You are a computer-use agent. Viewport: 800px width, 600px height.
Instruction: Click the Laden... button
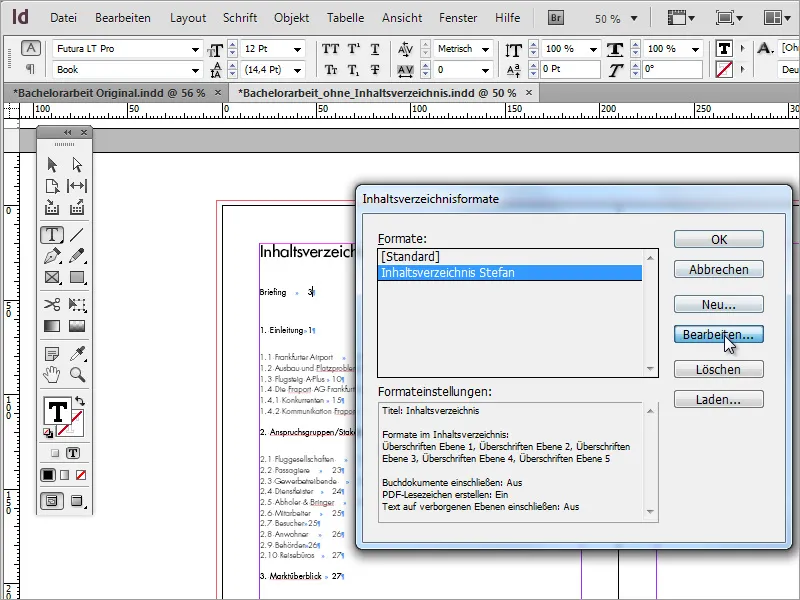718,399
